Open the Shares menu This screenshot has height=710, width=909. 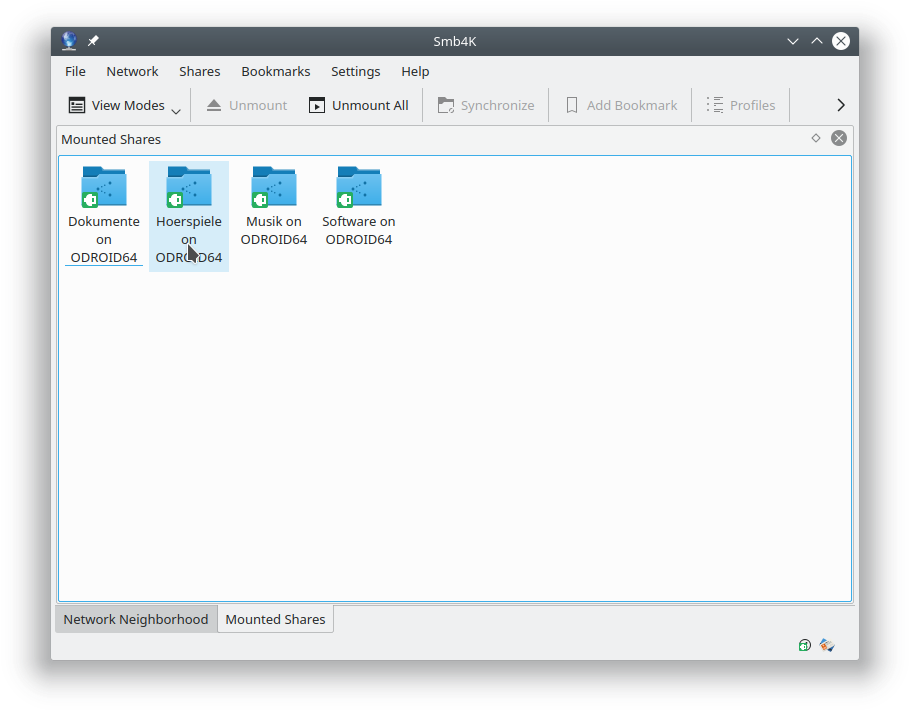point(199,71)
